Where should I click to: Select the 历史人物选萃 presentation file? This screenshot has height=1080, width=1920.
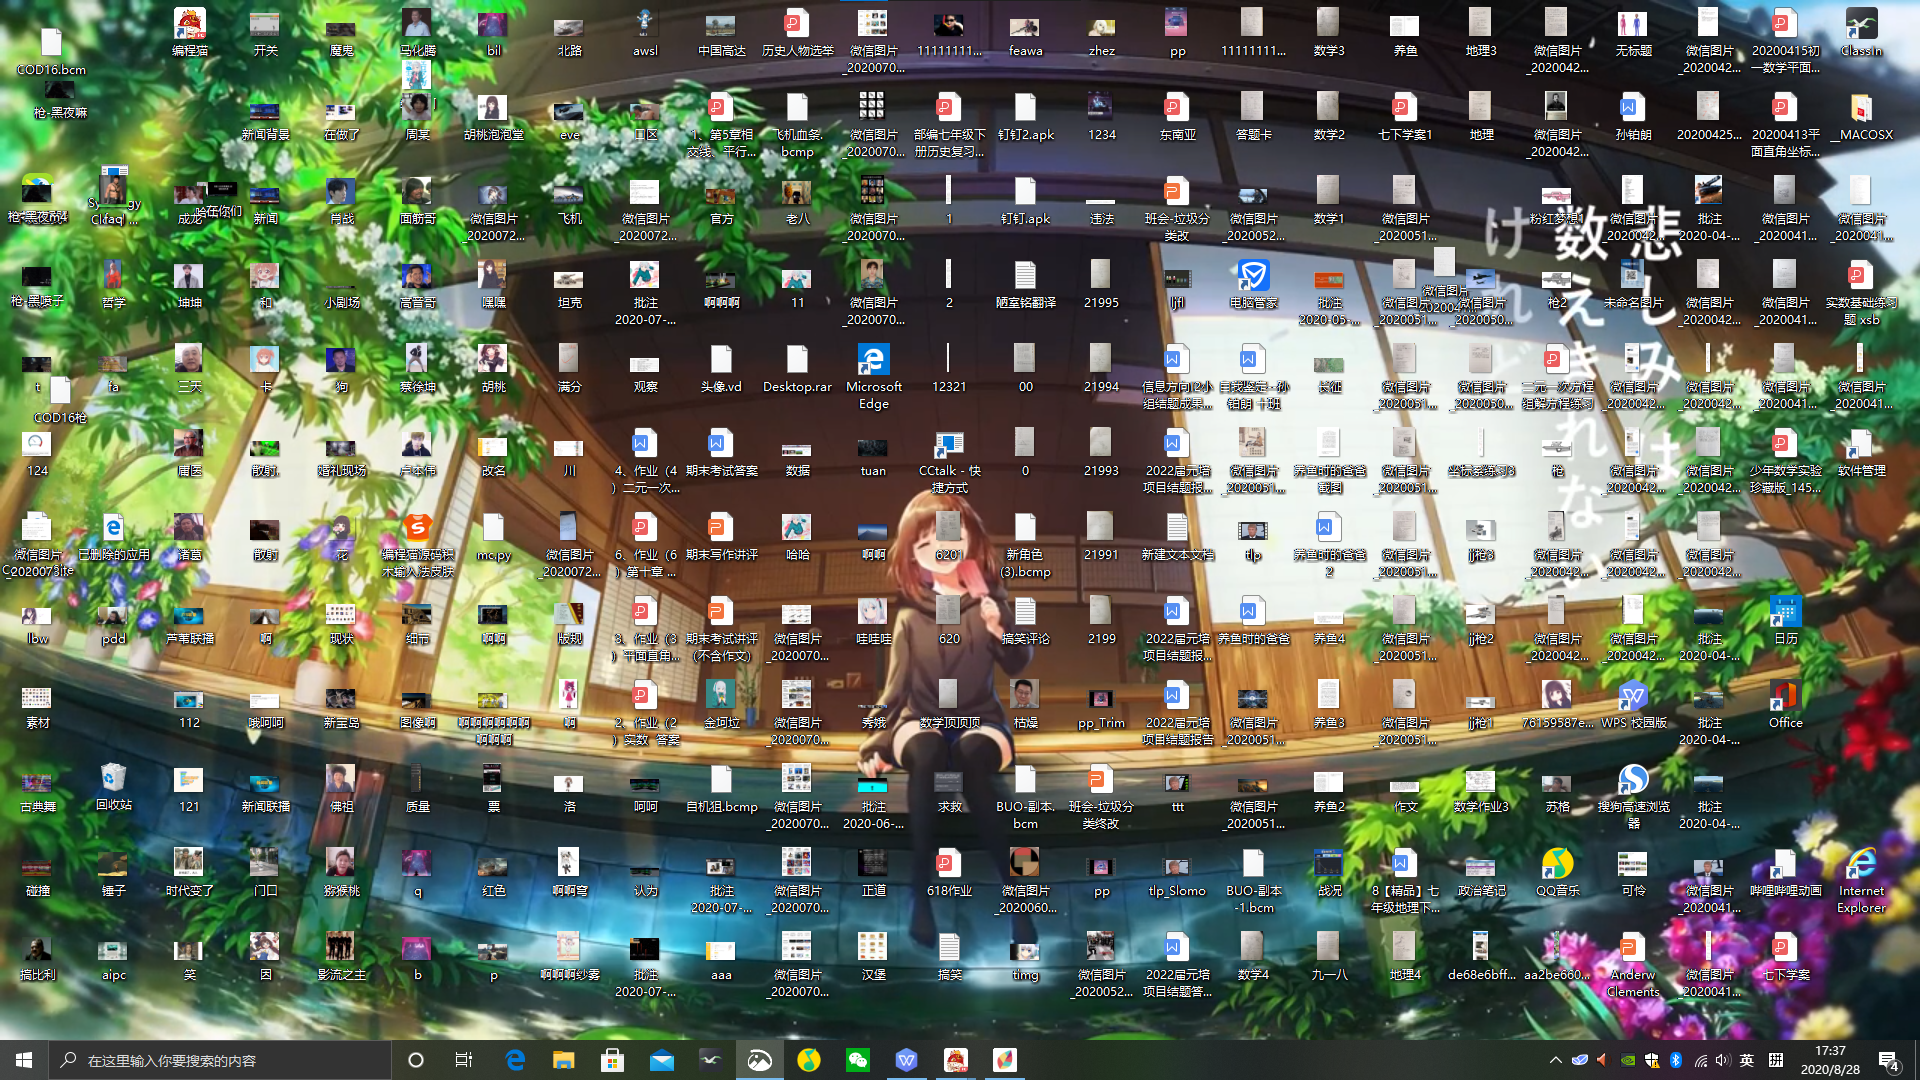(797, 32)
